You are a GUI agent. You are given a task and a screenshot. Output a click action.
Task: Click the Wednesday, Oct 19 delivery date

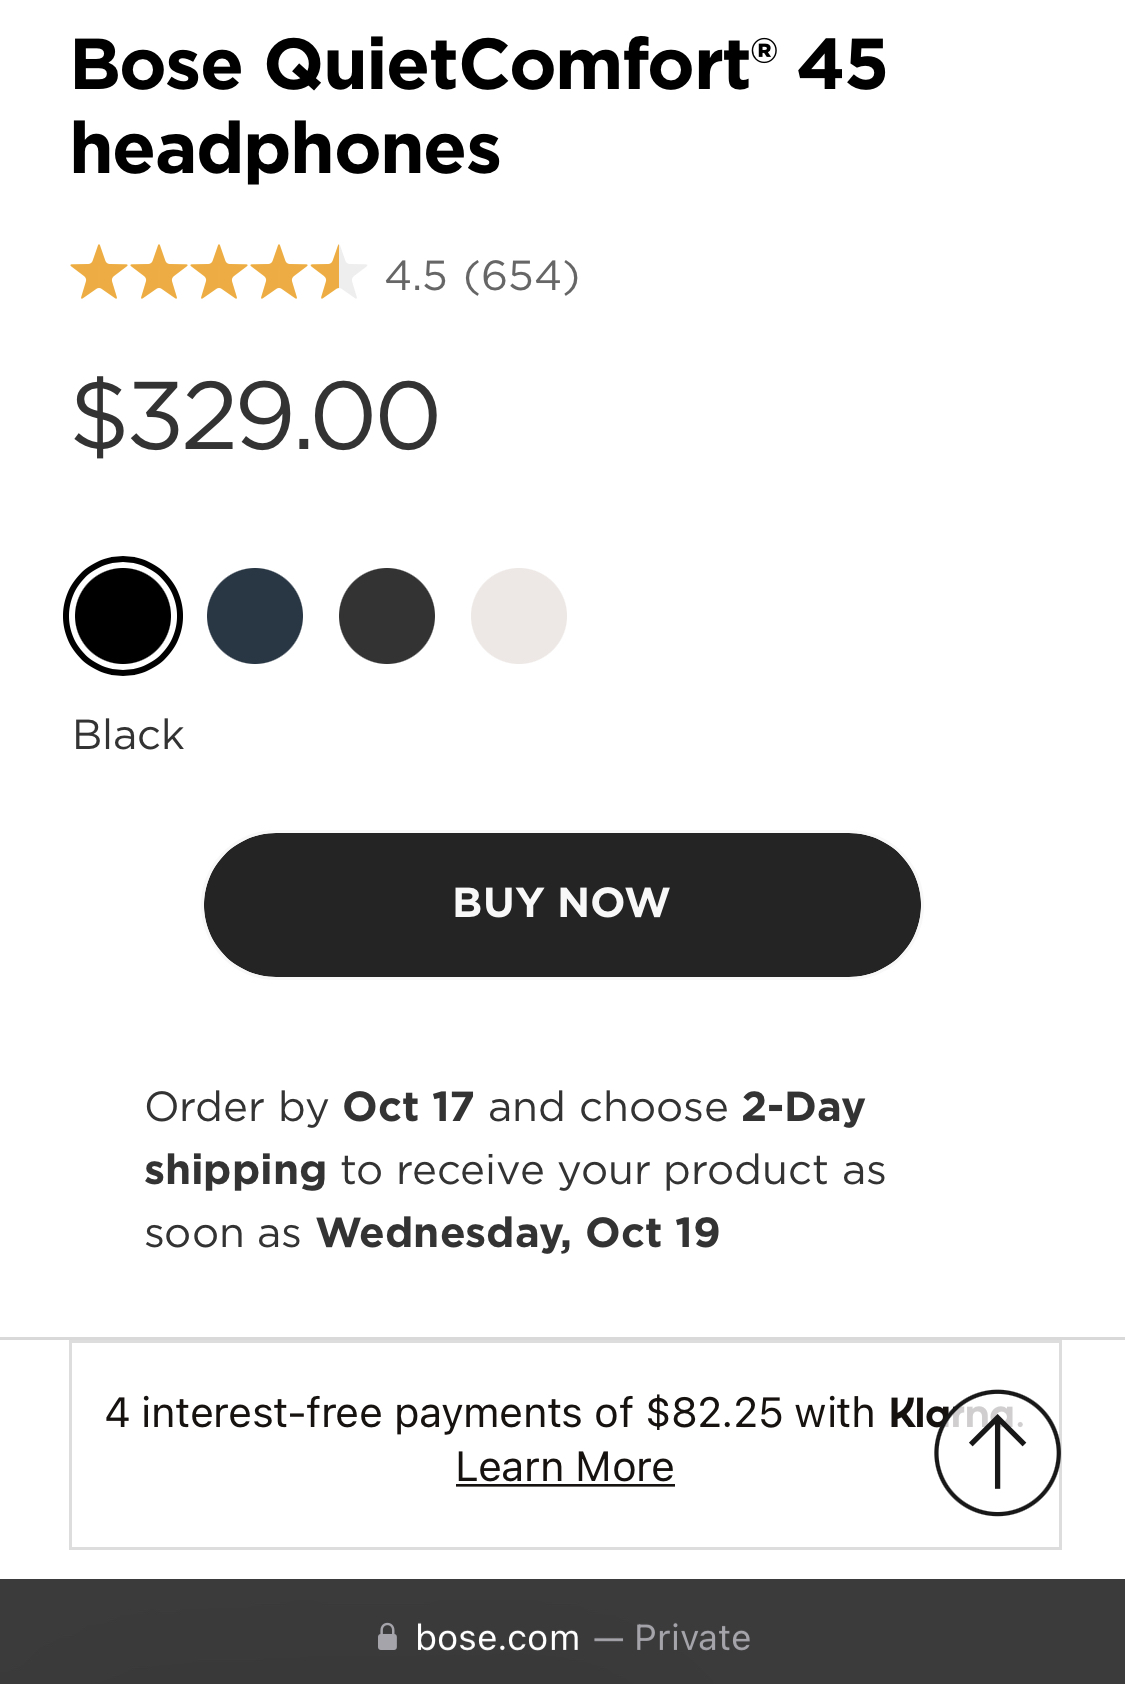click(x=518, y=1233)
